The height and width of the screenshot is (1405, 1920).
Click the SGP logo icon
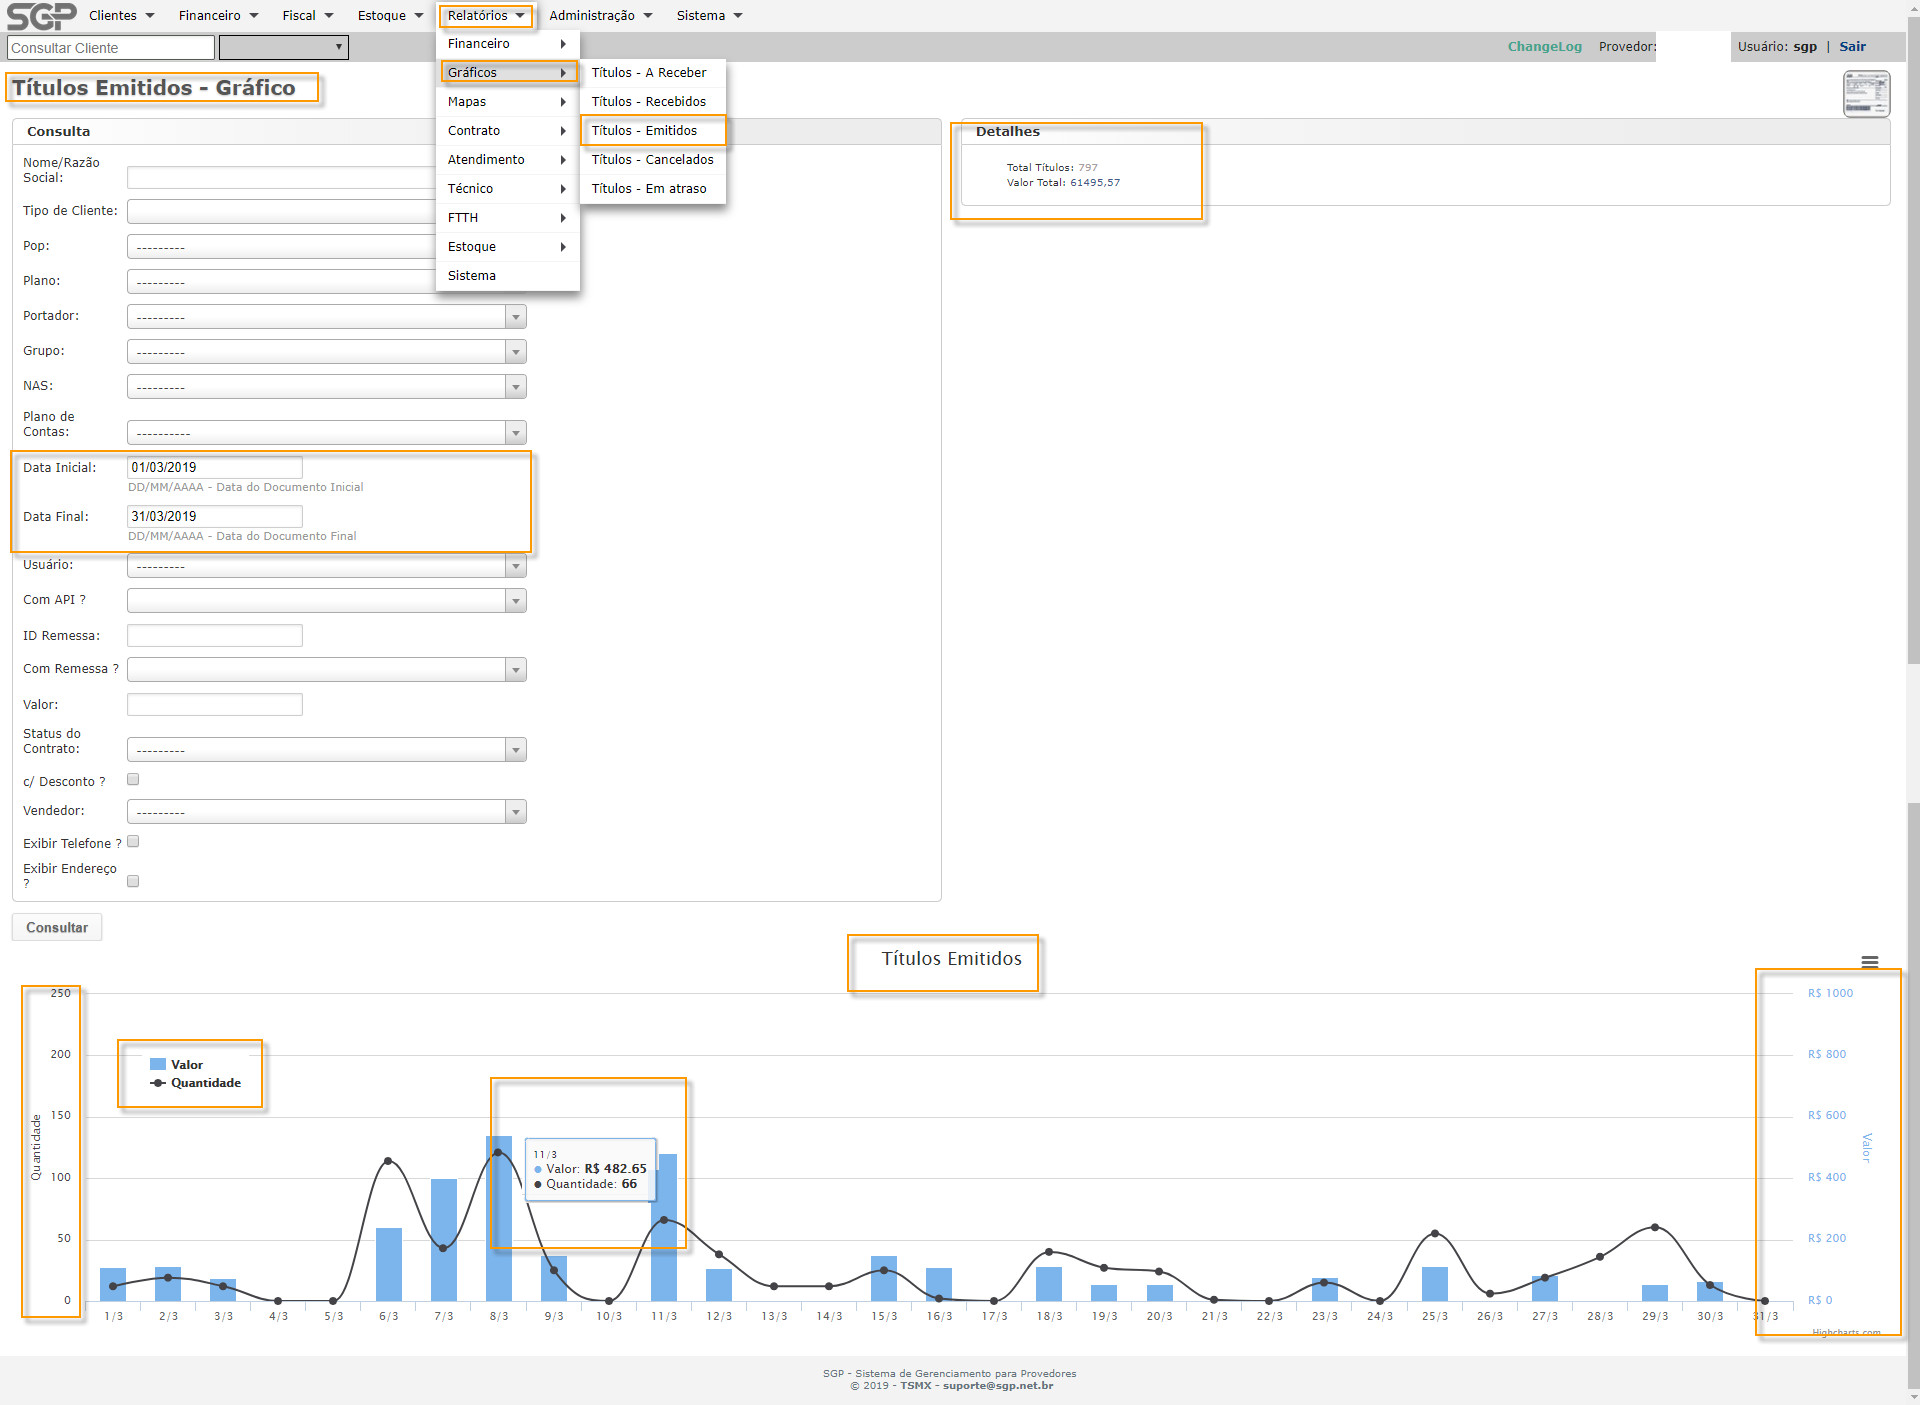coord(41,16)
